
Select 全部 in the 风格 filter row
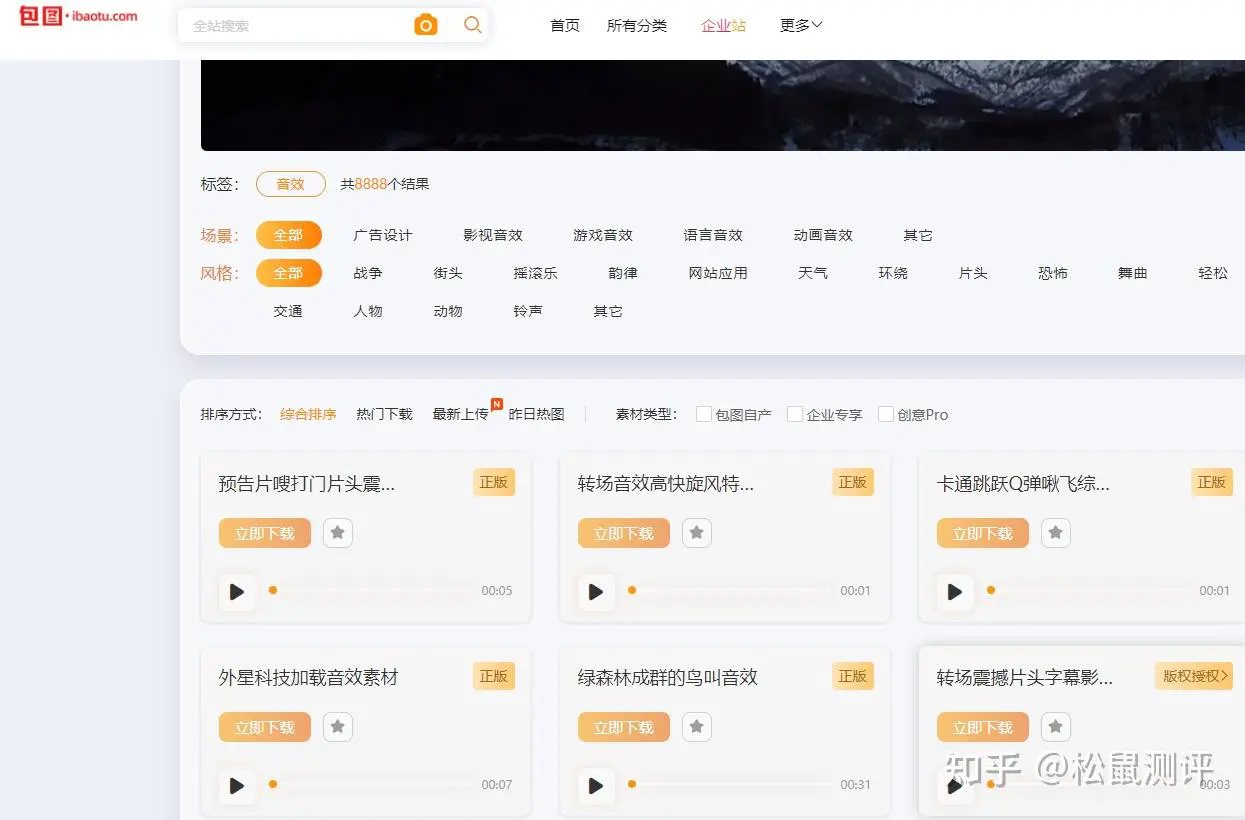(289, 273)
